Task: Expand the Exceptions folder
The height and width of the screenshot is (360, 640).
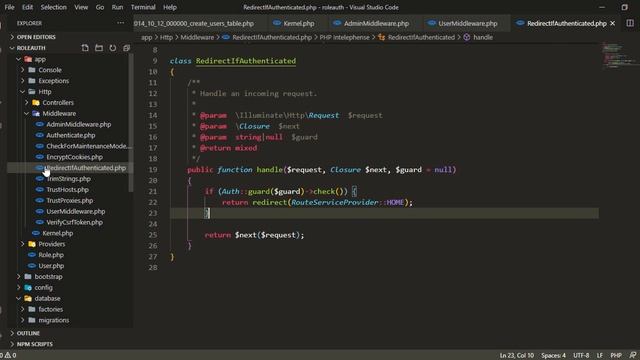Action: click(53, 81)
